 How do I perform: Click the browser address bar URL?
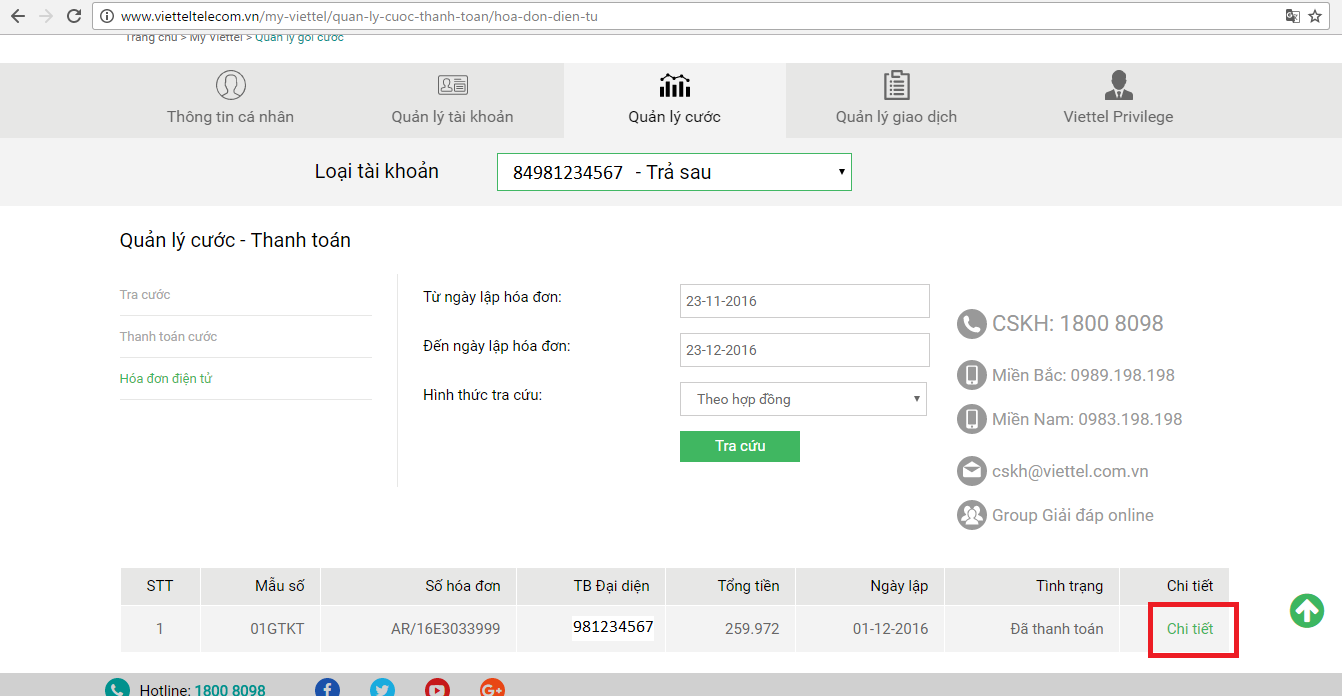point(359,16)
